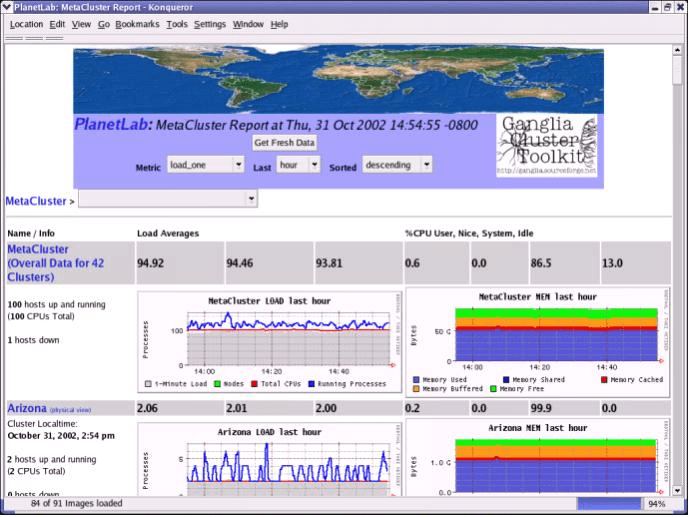
Task: Click 'Load Averages' column header
Action: pyautogui.click(x=168, y=233)
